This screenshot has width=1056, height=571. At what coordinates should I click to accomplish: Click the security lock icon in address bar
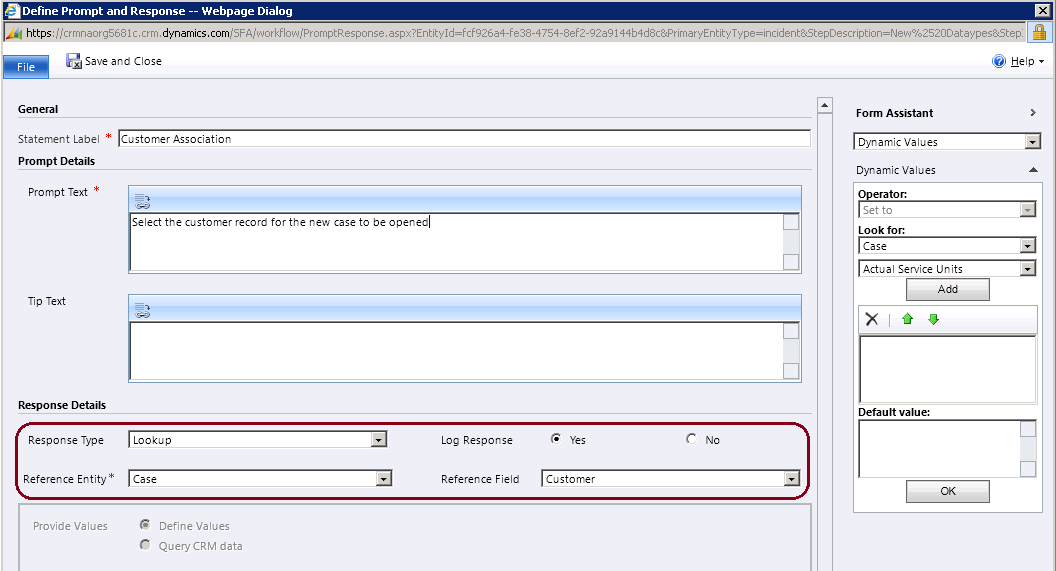1039,32
